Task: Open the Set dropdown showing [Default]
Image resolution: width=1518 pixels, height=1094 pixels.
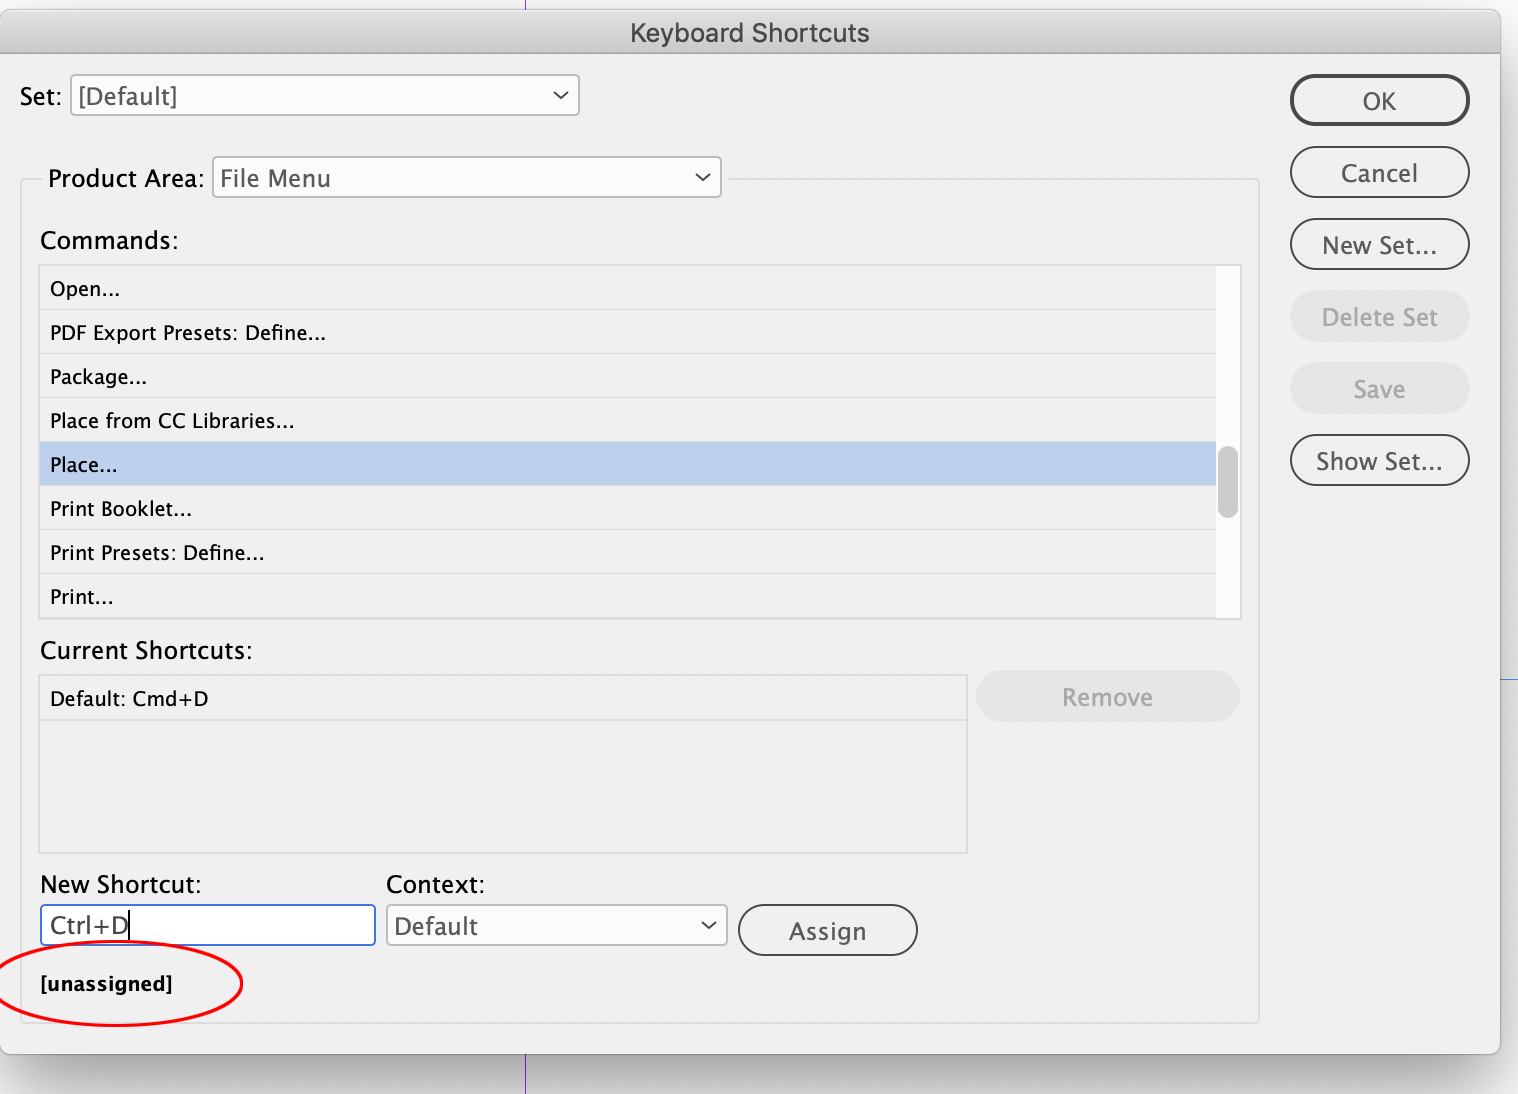Action: 324,95
